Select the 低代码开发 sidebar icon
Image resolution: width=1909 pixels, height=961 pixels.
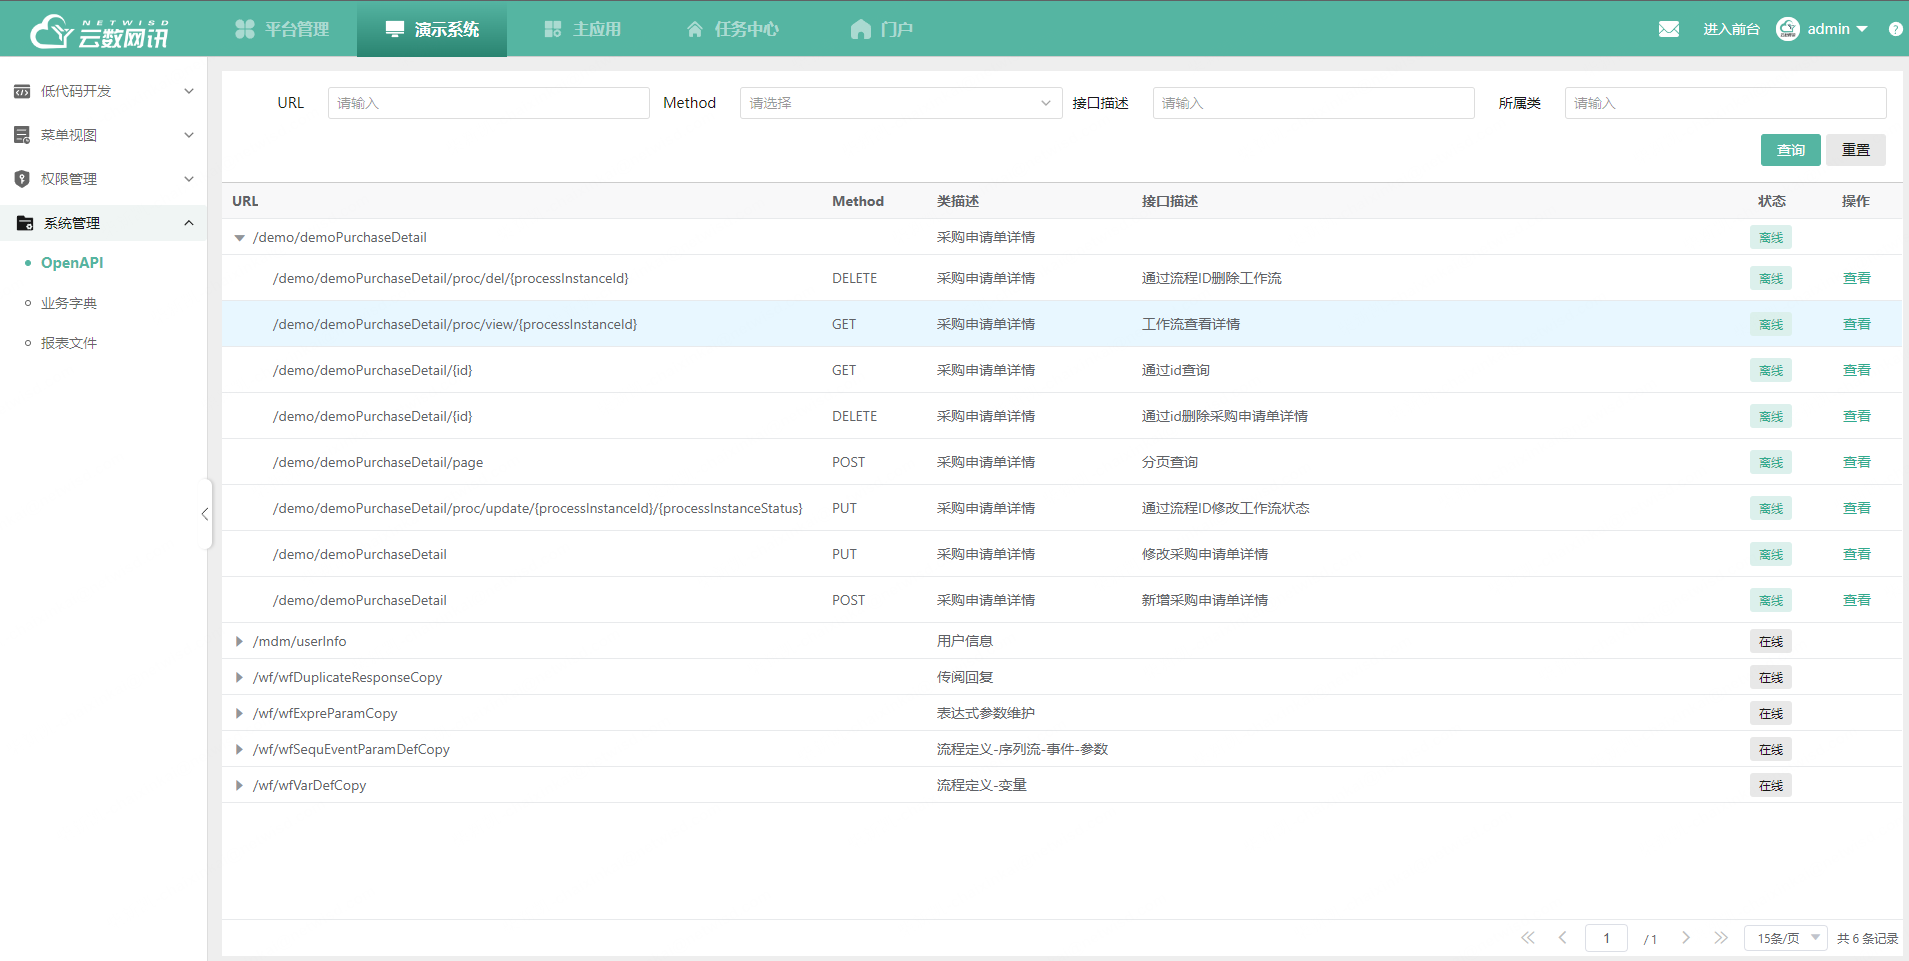[x=22, y=91]
